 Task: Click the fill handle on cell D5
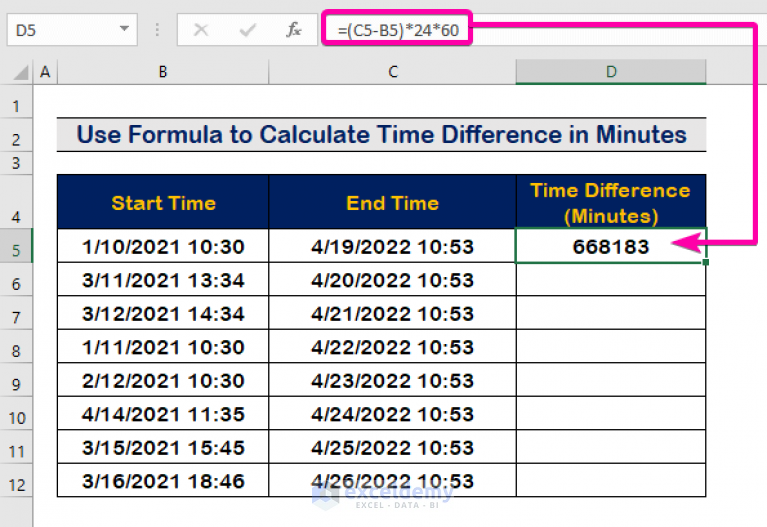[x=705, y=262]
